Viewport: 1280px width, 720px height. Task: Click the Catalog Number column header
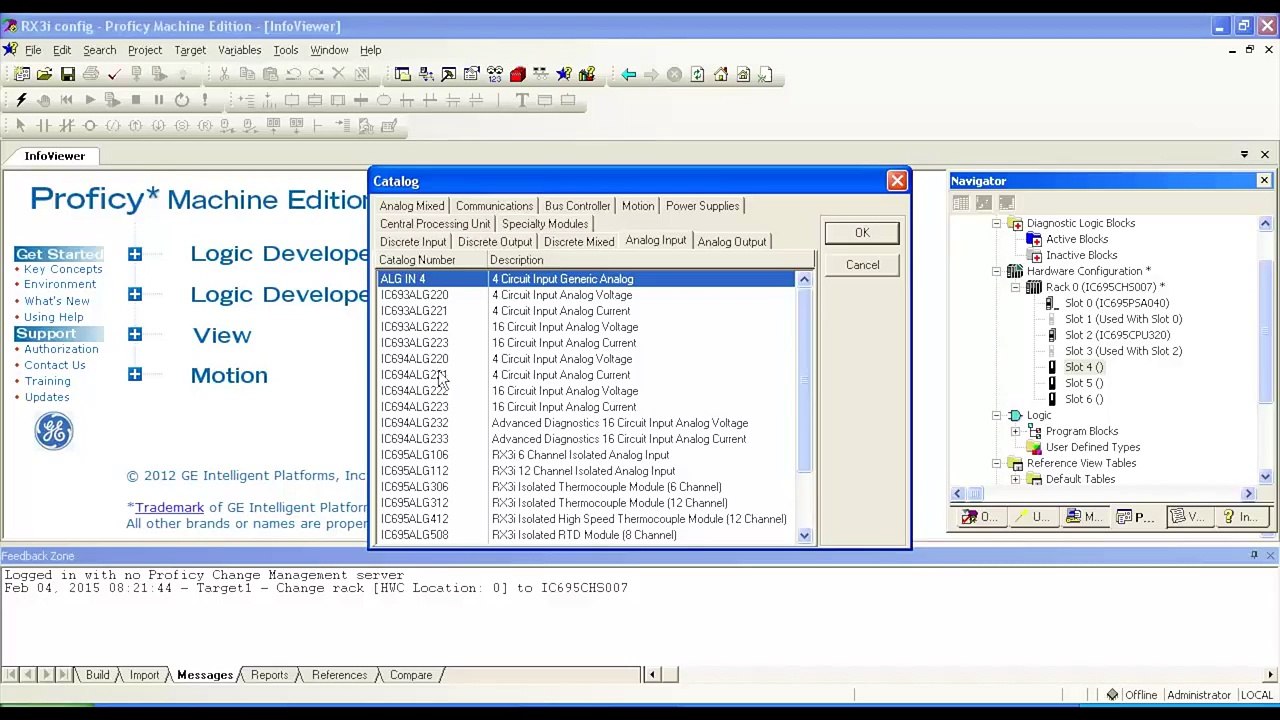tap(431, 260)
